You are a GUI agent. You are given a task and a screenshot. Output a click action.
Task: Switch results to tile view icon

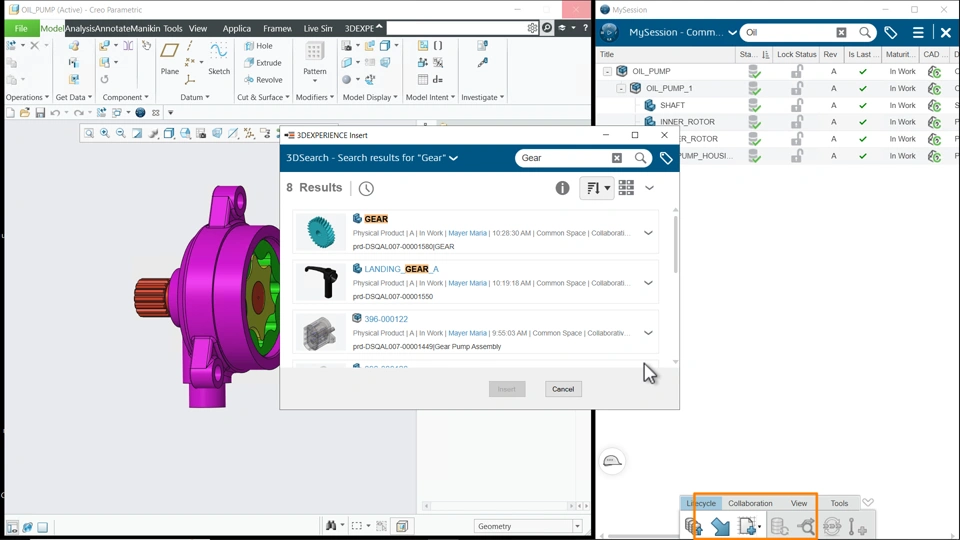626,188
